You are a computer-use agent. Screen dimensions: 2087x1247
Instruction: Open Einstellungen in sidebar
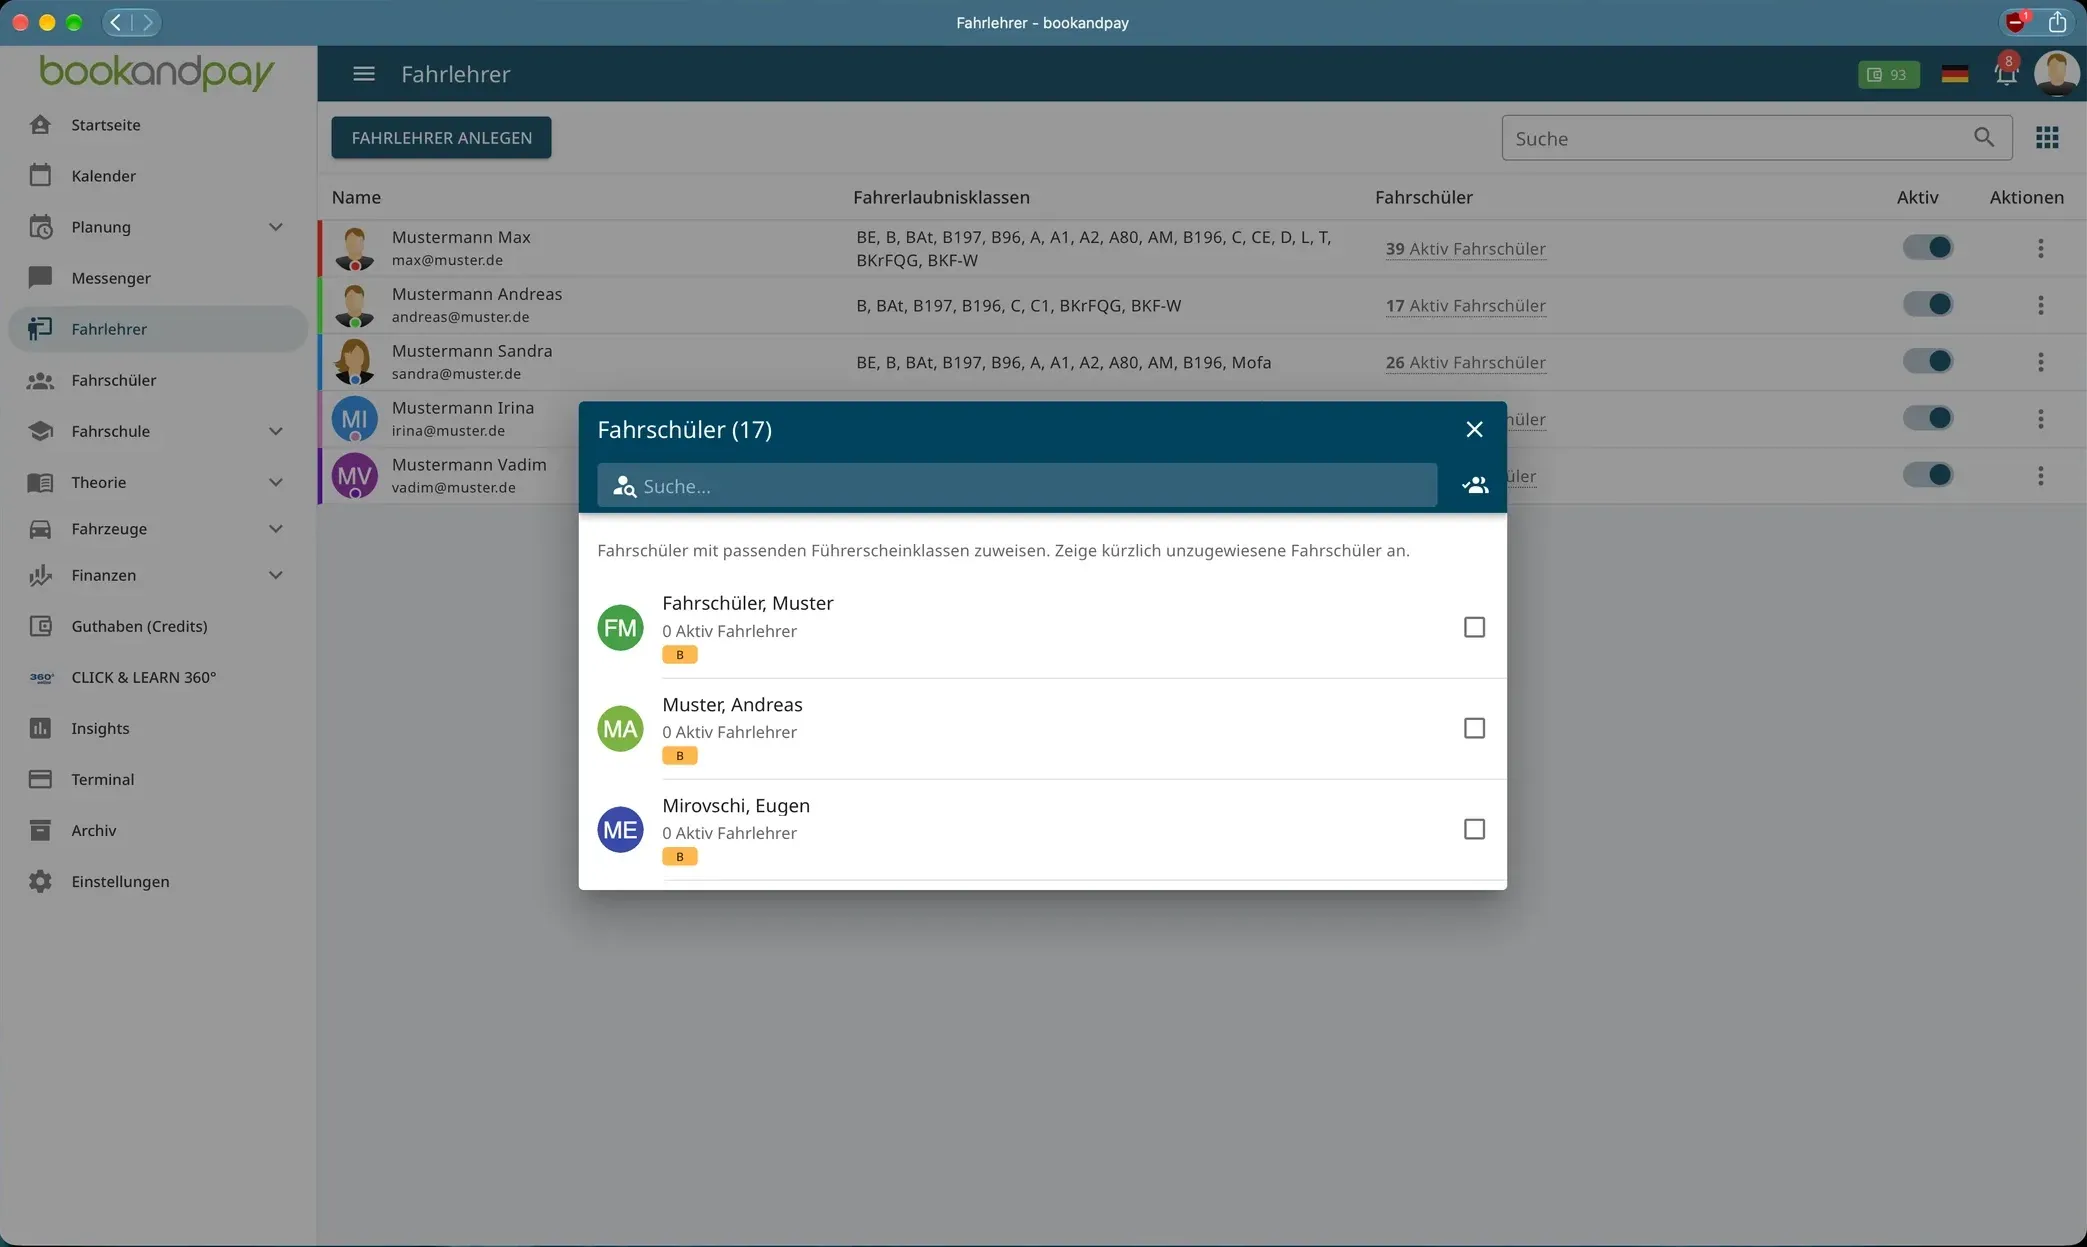(x=157, y=882)
